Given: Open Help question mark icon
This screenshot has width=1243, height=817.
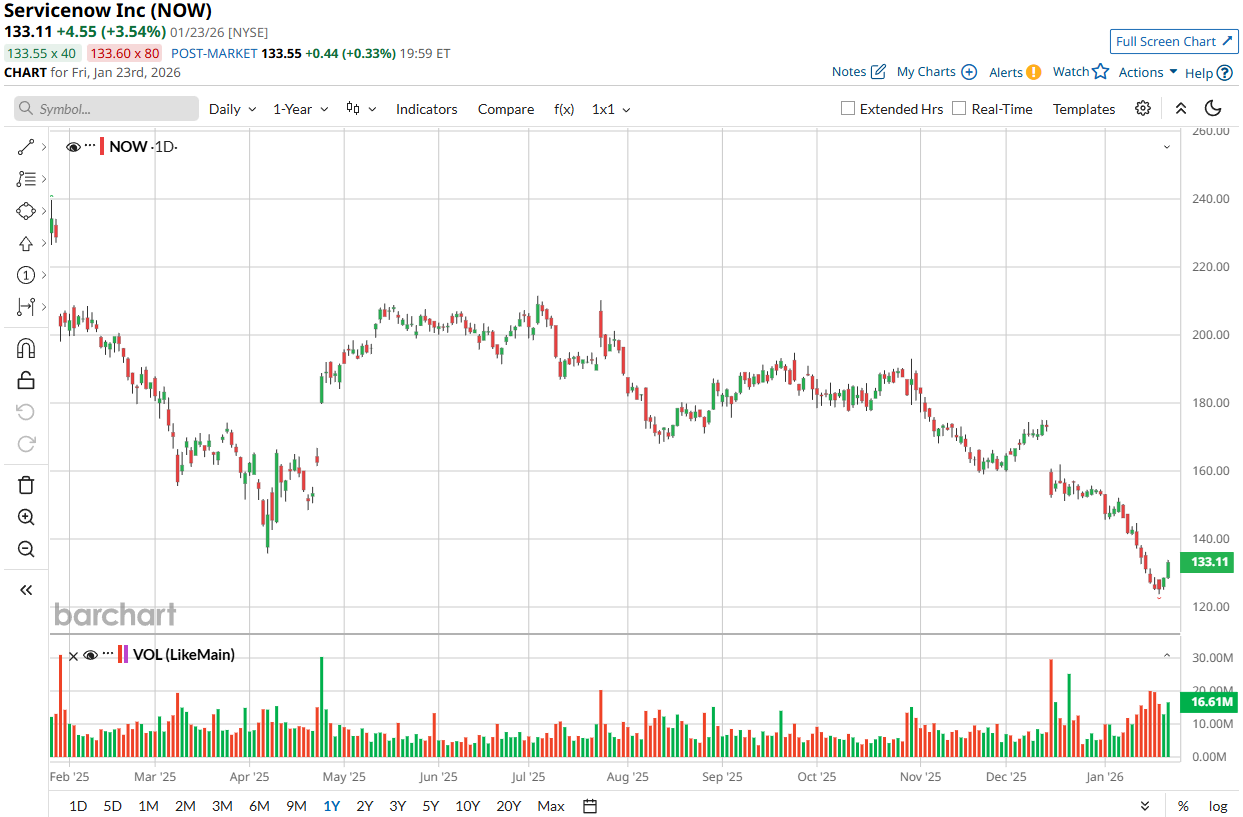Looking at the screenshot, I should 1223,73.
